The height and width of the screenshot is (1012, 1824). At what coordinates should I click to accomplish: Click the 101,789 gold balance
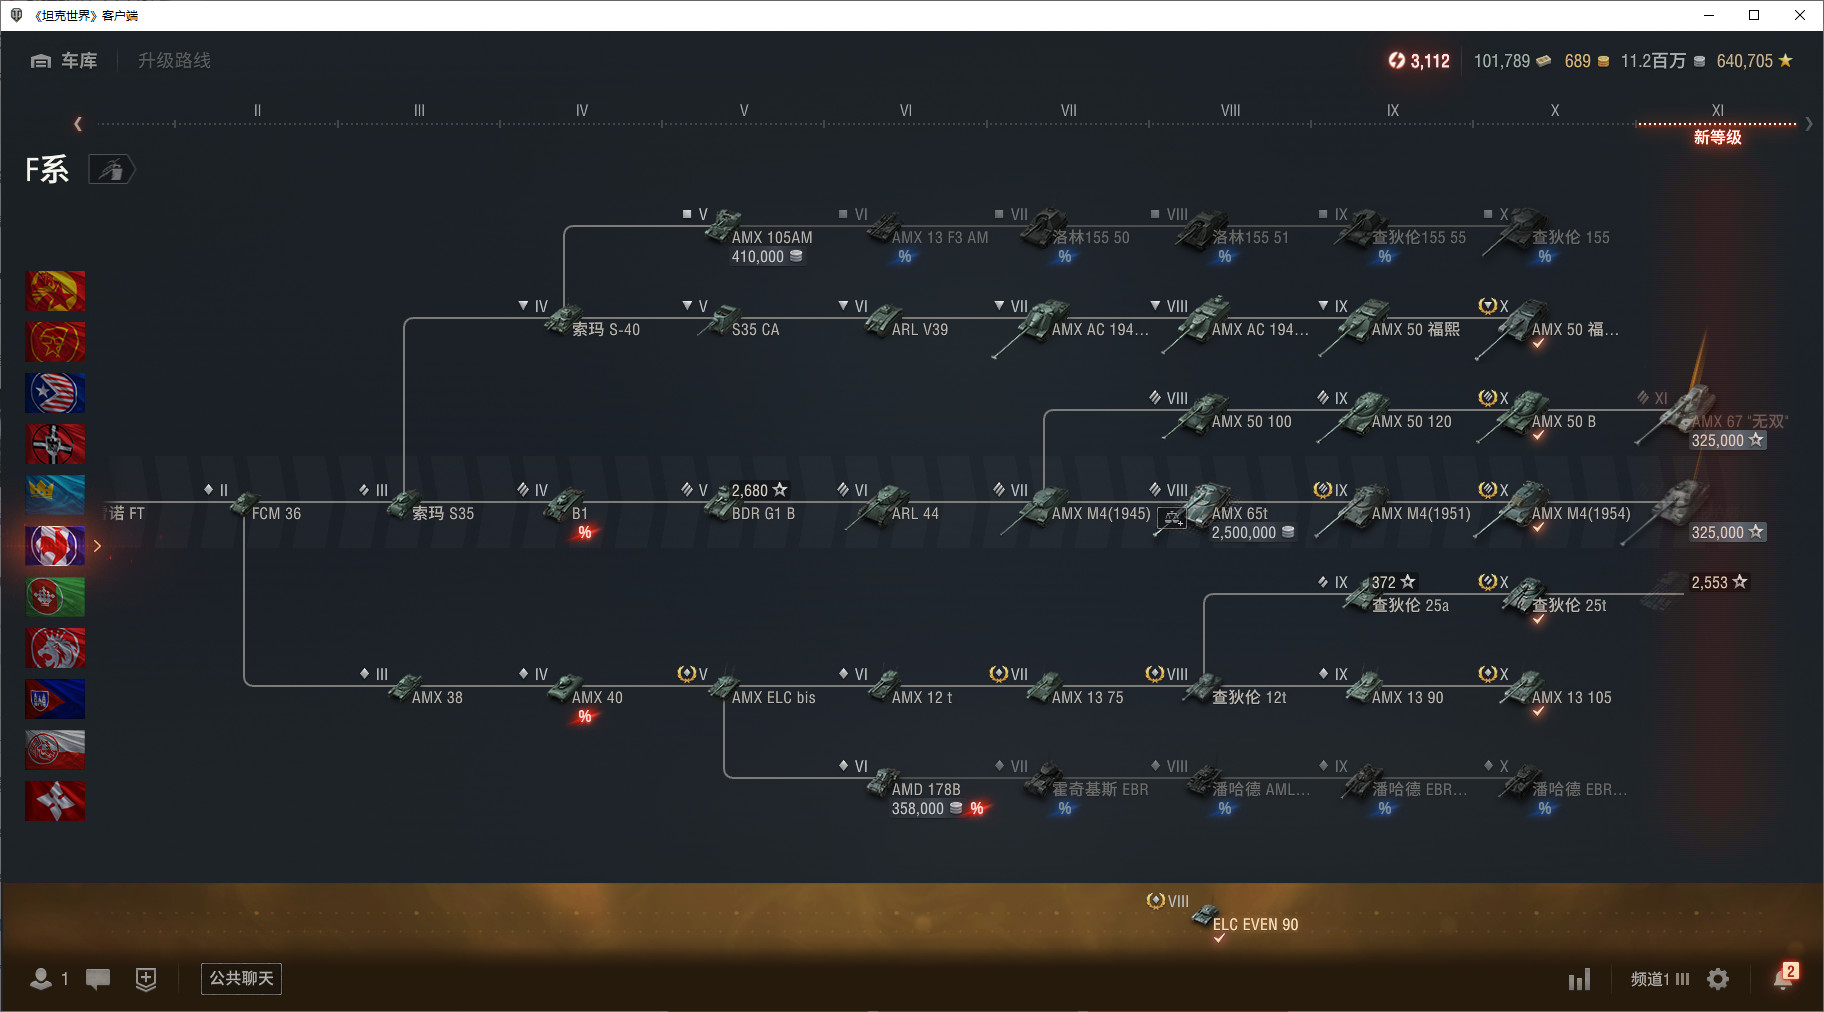[1512, 61]
